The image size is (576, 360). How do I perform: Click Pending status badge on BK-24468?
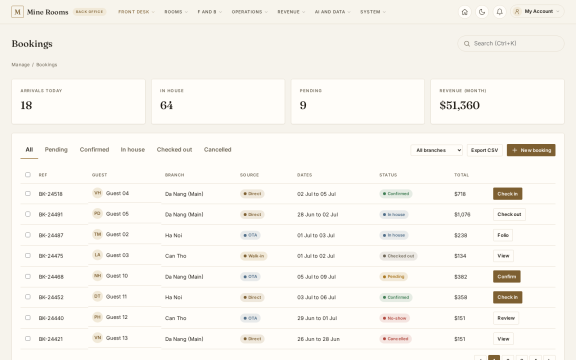tap(393, 277)
